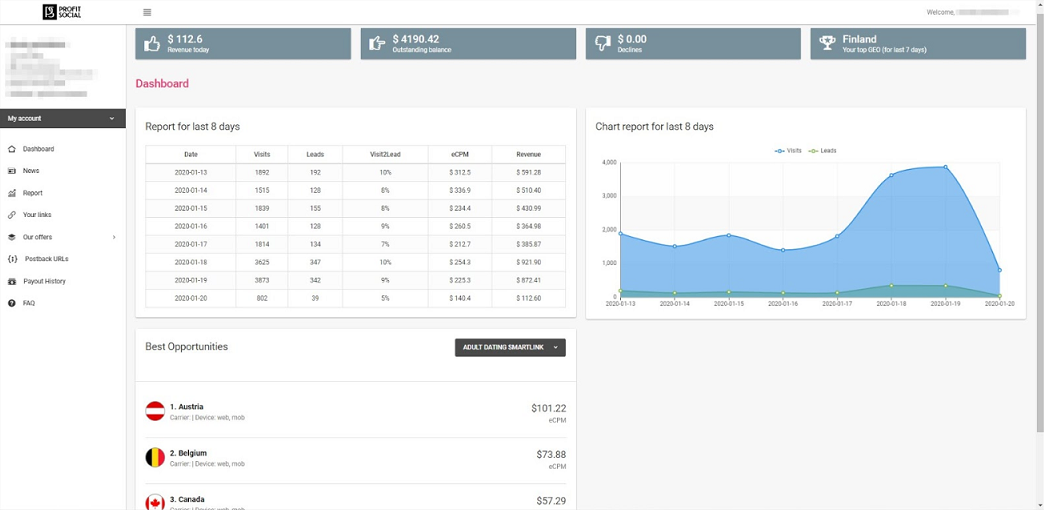The height and width of the screenshot is (510, 1044).
Task: Select 2. Belgium in Best Opportunities
Action: click(356, 458)
